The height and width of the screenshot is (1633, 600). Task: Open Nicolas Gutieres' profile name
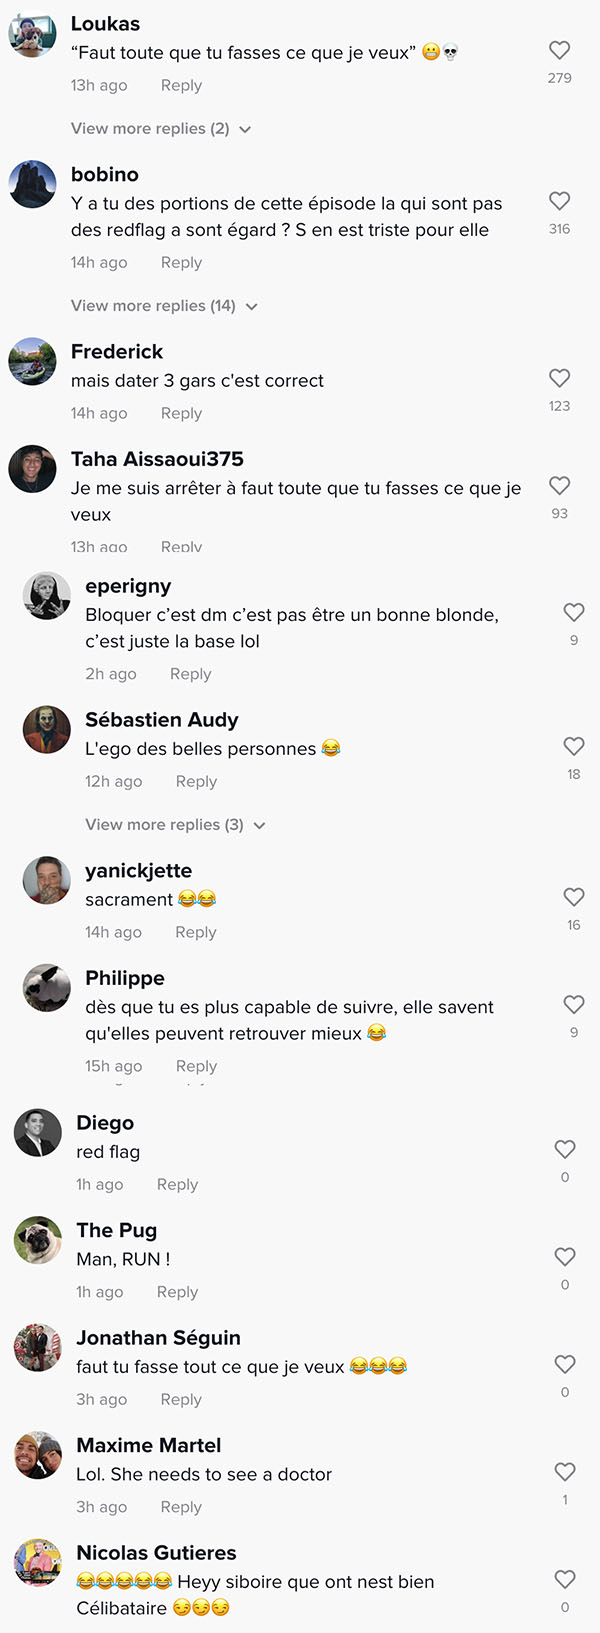(x=156, y=1553)
